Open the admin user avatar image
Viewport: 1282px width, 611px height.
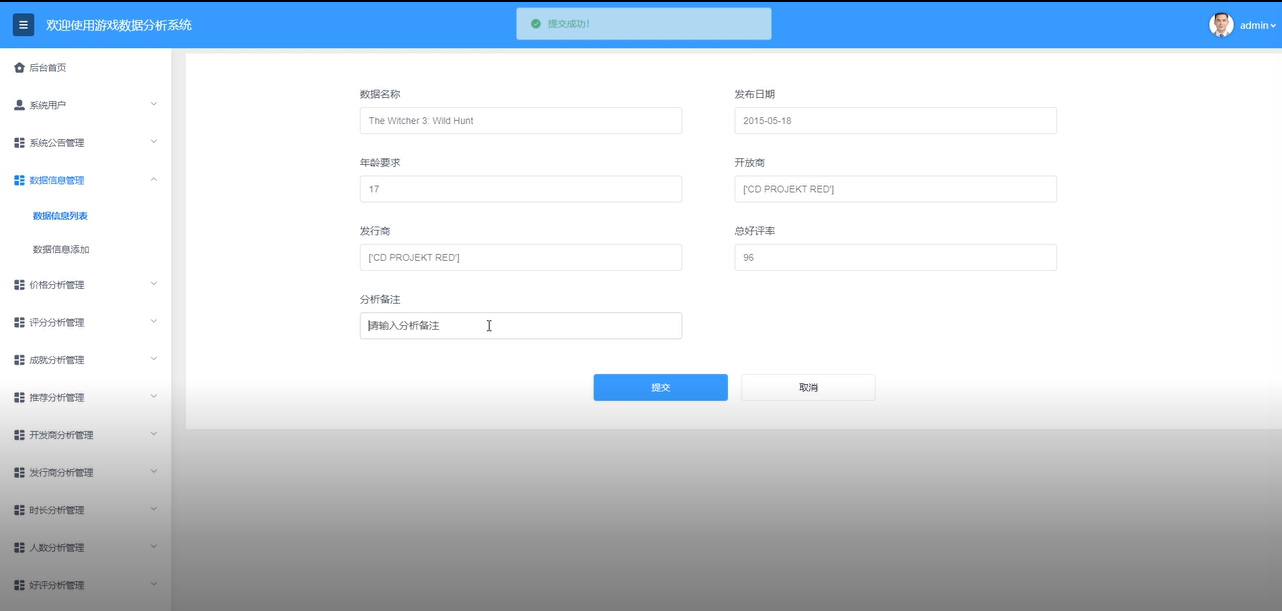pos(1221,24)
